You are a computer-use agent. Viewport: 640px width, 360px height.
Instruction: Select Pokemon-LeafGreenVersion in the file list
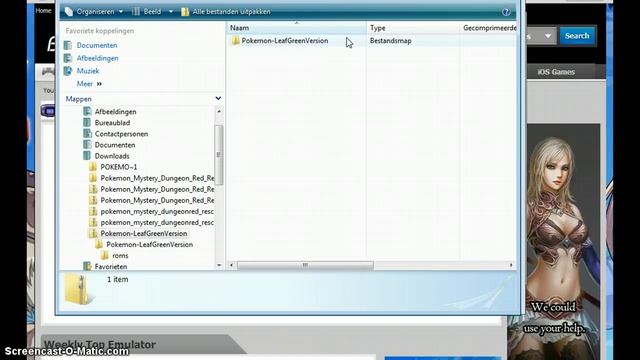(x=285, y=40)
